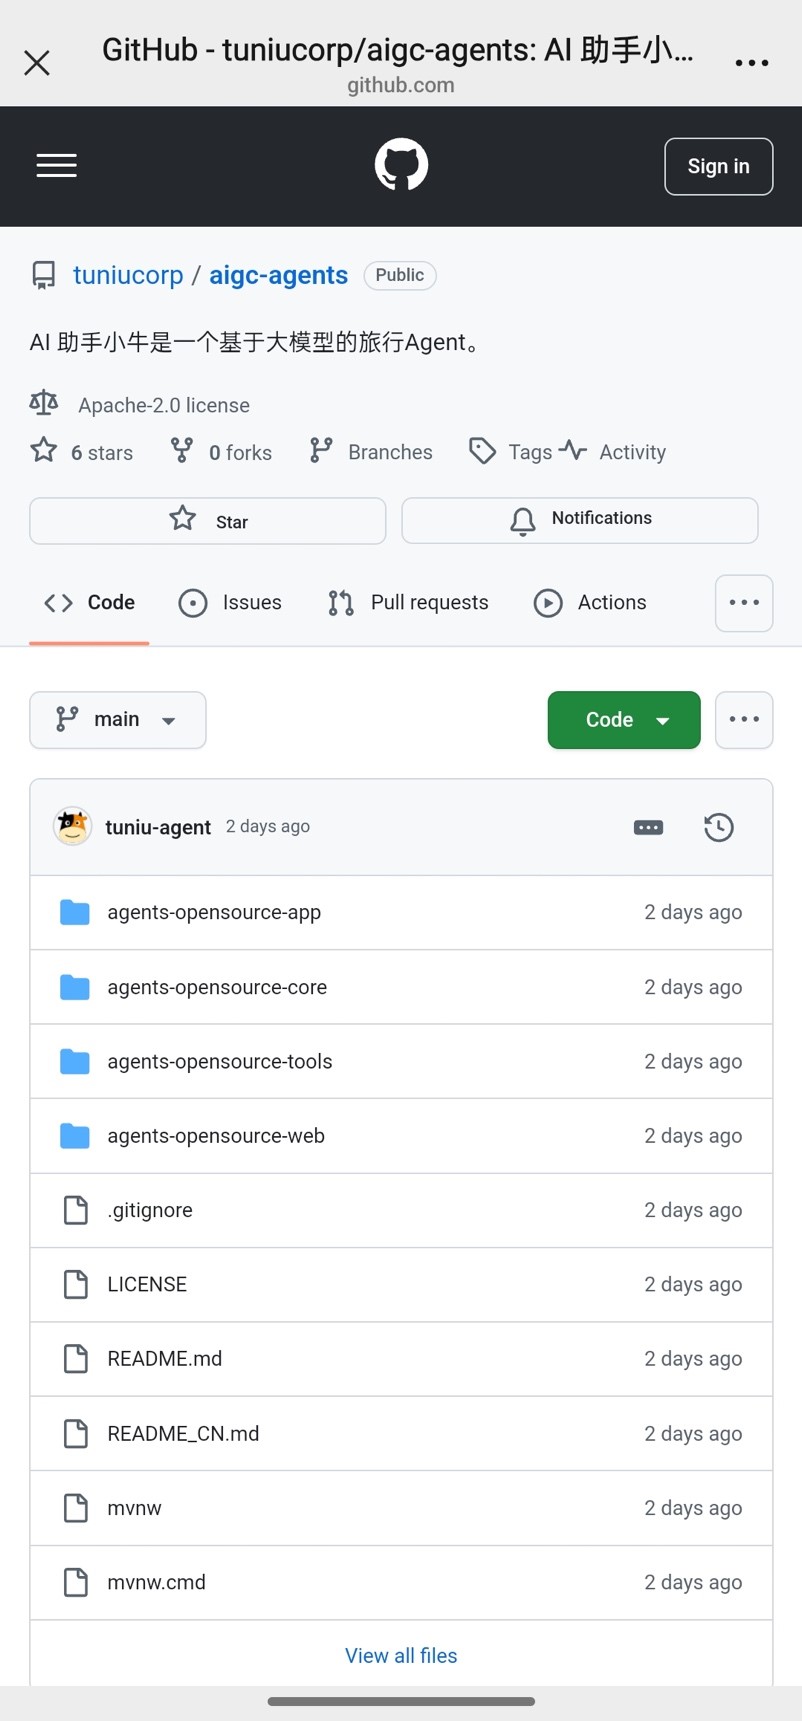802x1721 pixels.
Task: Click the tuniu-agent avatar image
Action: pyautogui.click(x=72, y=827)
